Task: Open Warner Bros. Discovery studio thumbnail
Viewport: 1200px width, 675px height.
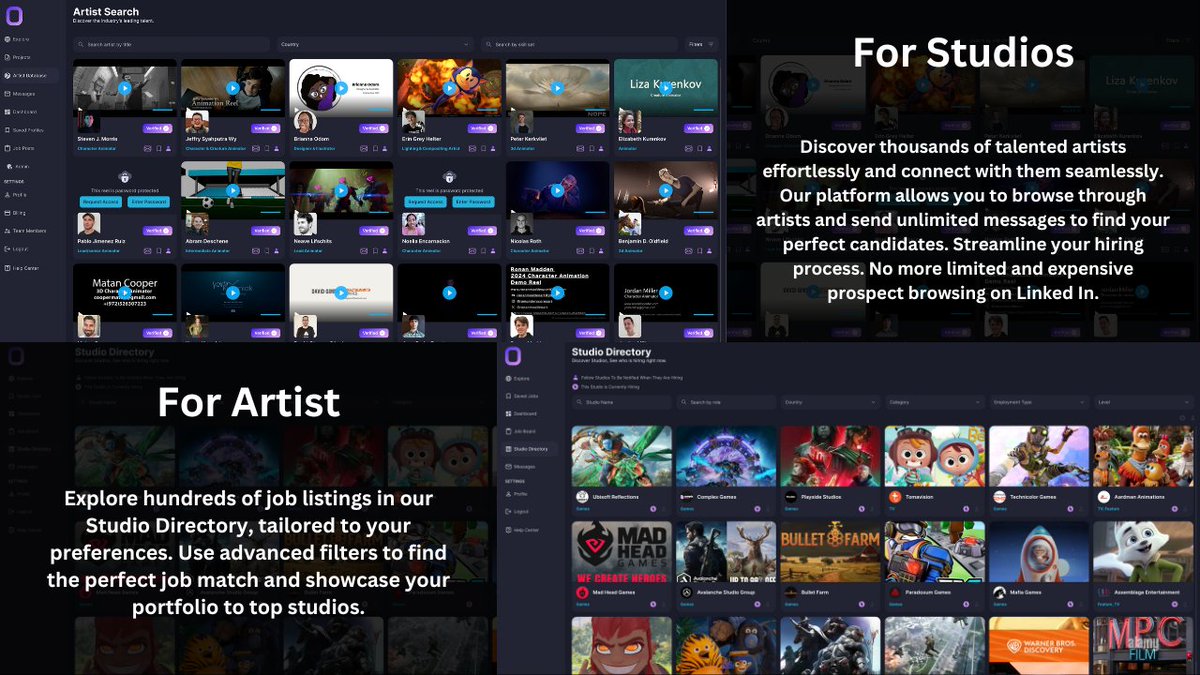Action: tap(1039, 646)
